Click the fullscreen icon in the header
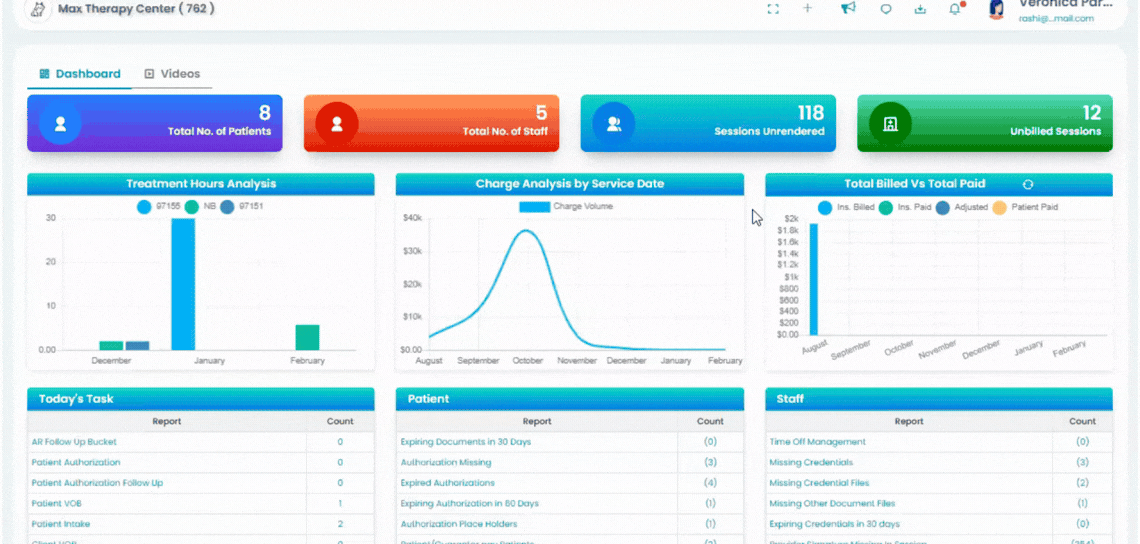Screen dimensions: 1140x544 pos(773,9)
